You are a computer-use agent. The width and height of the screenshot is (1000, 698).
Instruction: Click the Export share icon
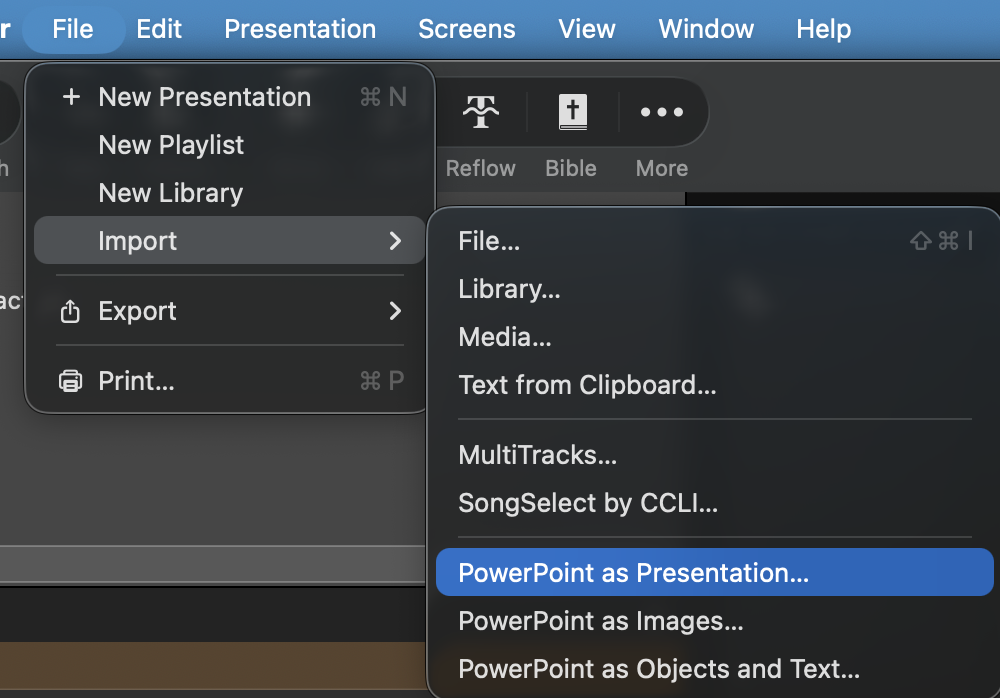pyautogui.click(x=70, y=312)
